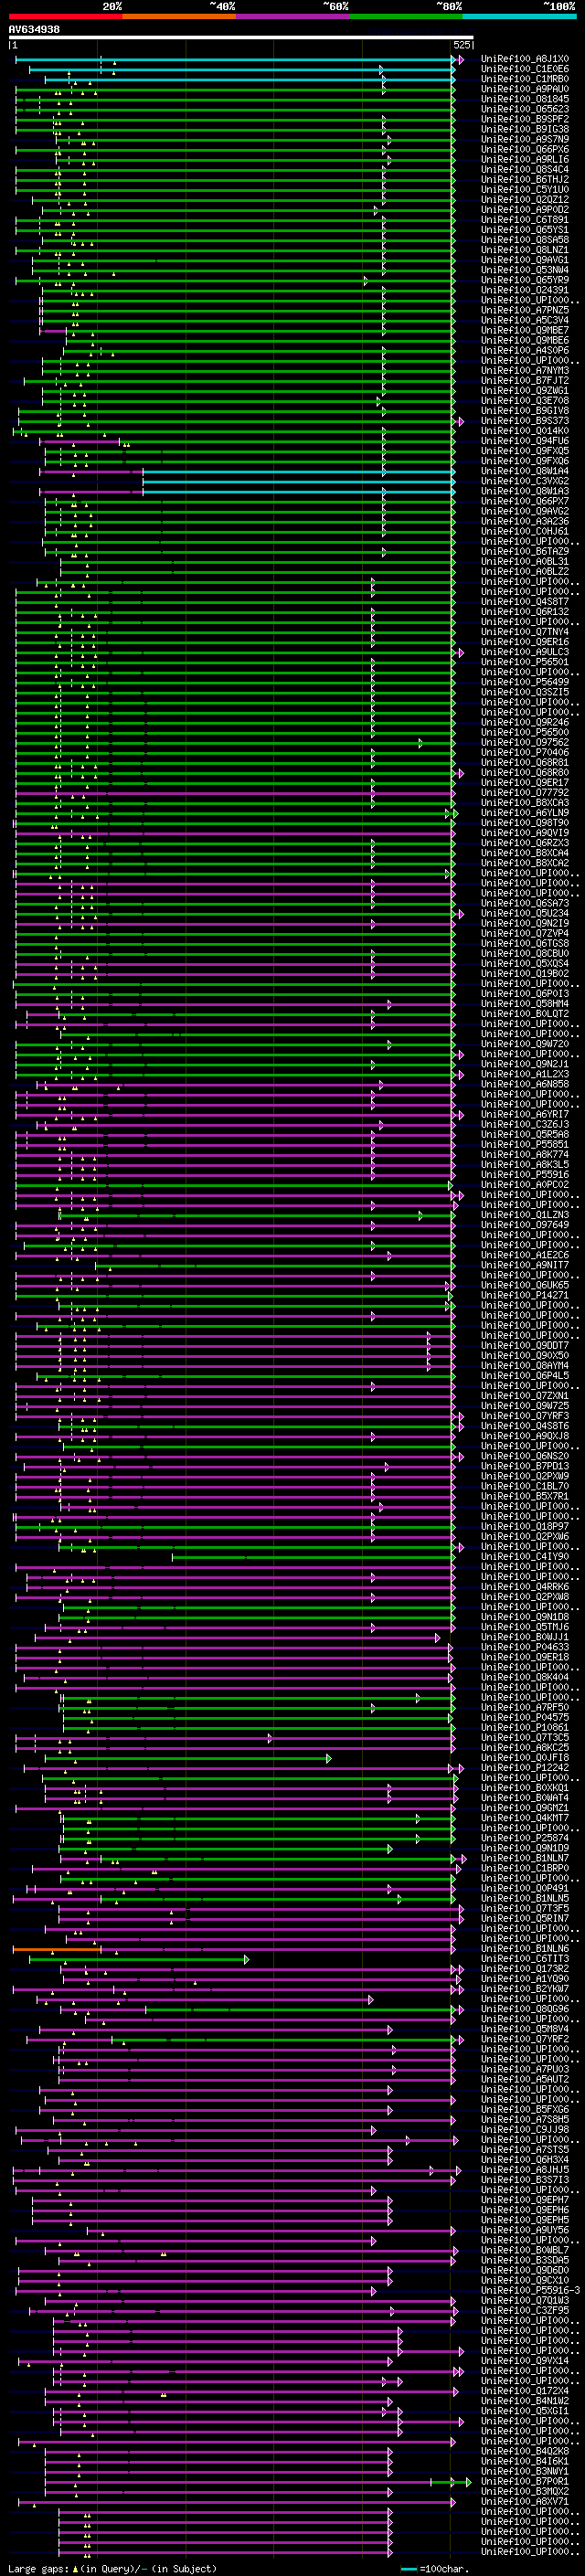
Task: Click hit label UniRef100_A1E2C6
Action: (525, 1255)
